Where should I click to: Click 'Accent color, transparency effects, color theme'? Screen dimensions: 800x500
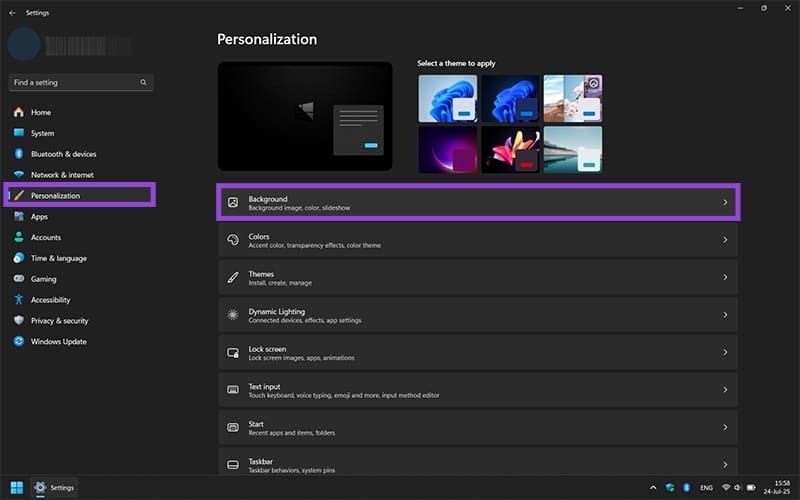tap(314, 245)
